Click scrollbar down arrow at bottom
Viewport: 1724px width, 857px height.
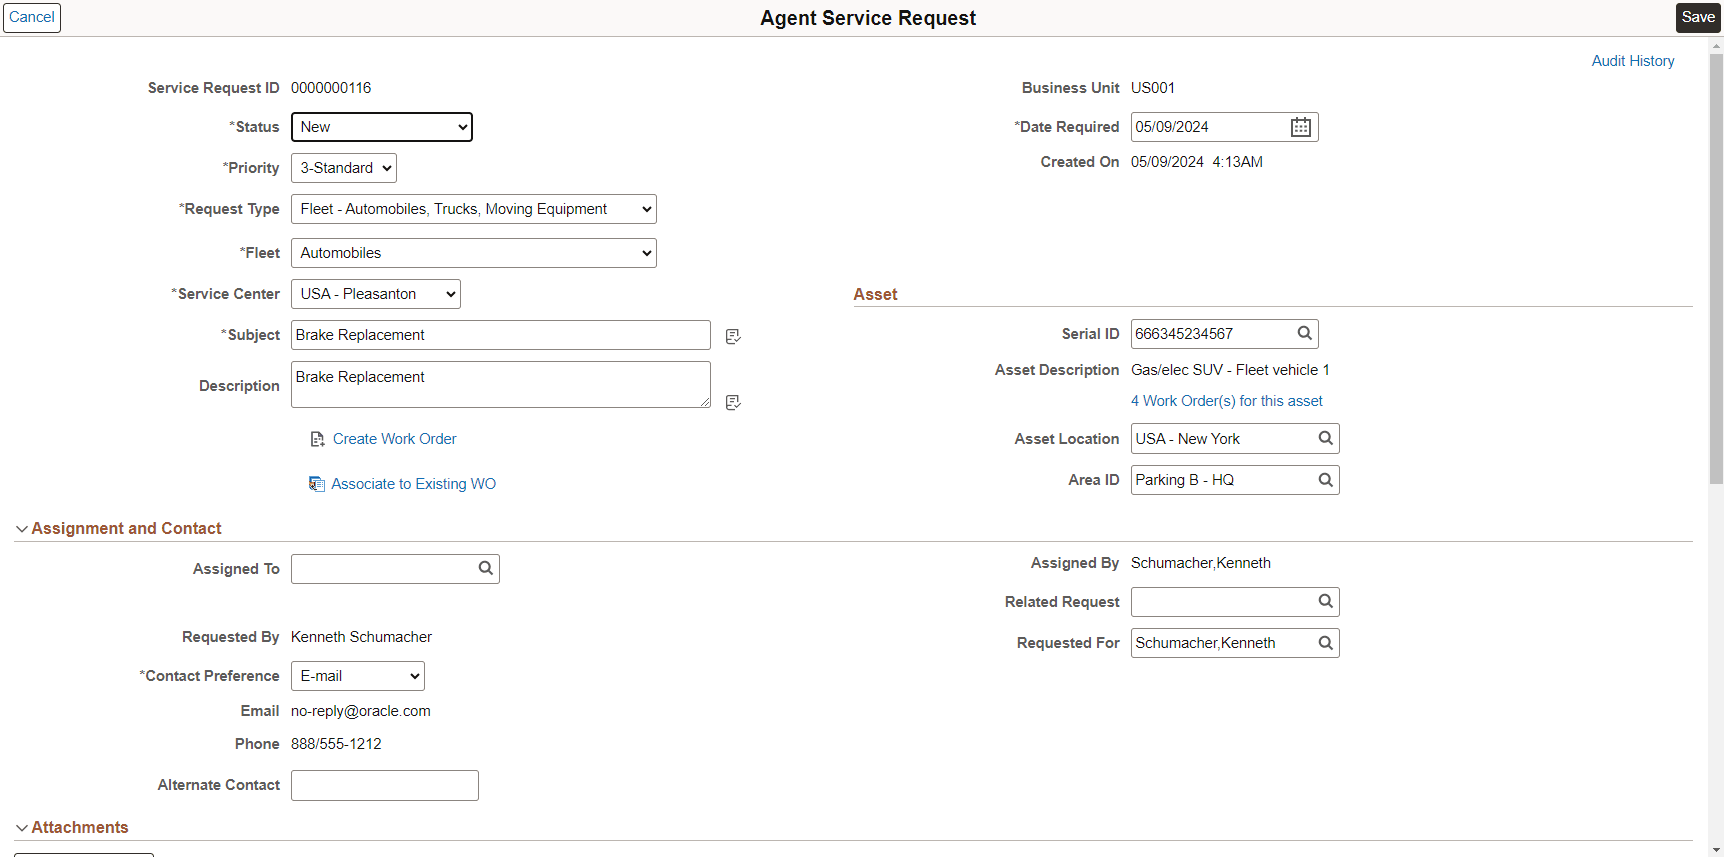pos(1716,850)
